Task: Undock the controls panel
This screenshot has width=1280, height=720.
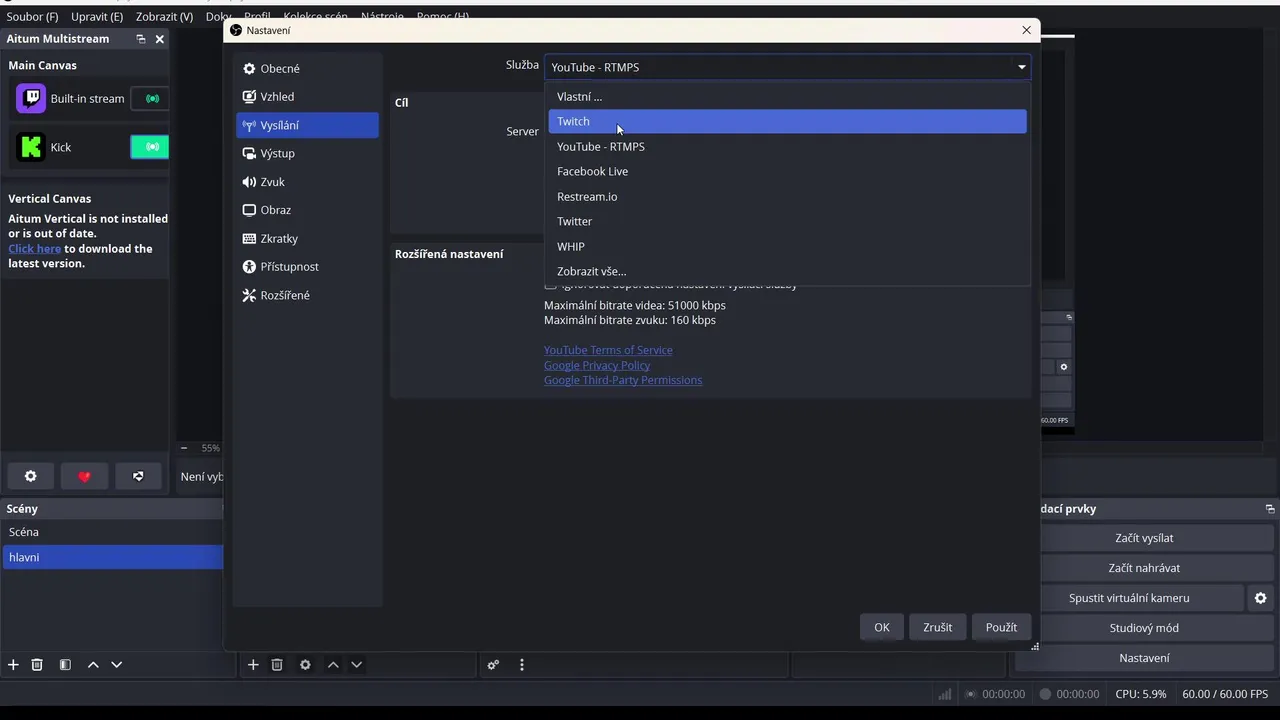Action: [x=1269, y=509]
